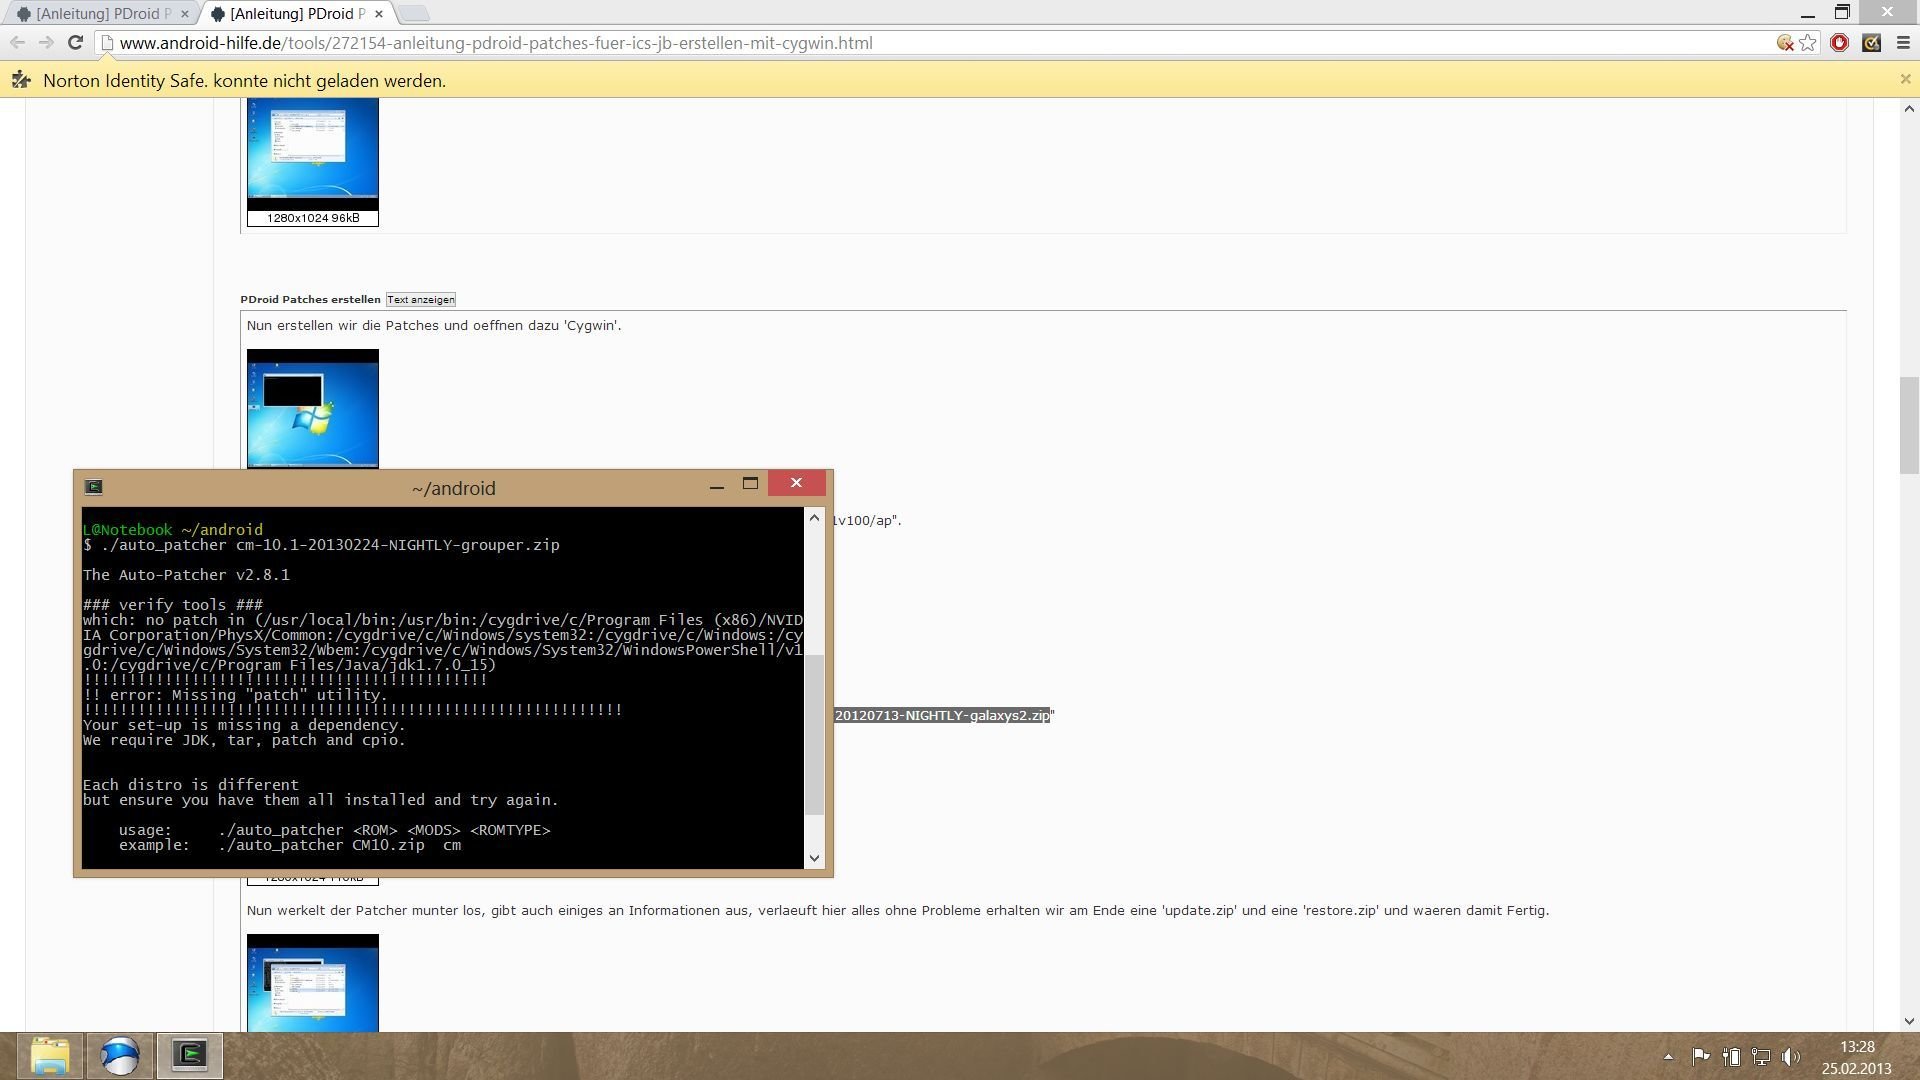
Task: Click the page scrollbar down arrow
Action: pyautogui.click(x=1909, y=1021)
